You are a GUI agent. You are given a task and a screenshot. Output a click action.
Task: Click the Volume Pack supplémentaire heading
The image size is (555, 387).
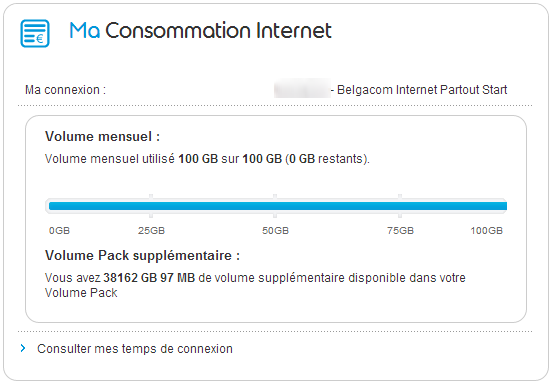coord(143,255)
